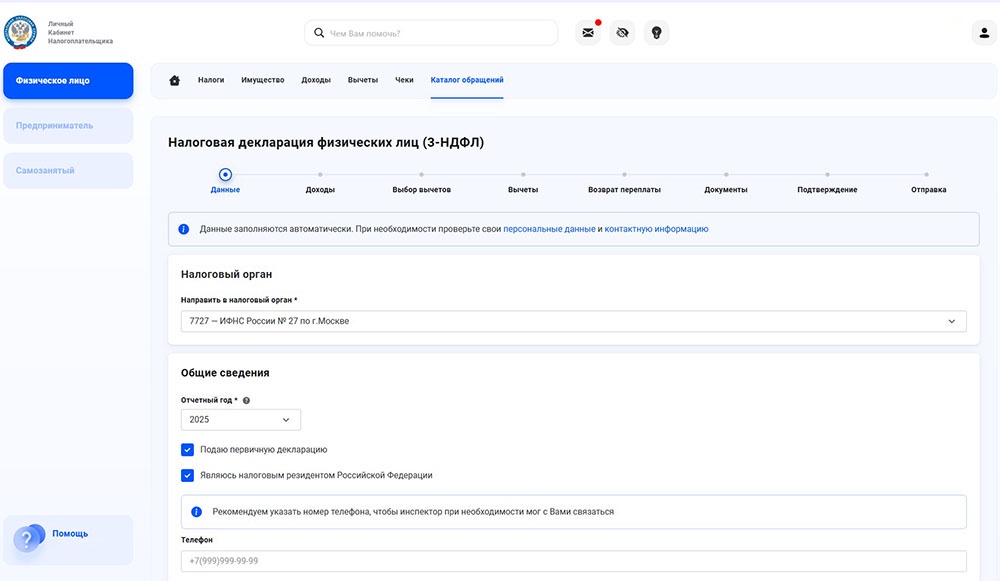Open the messages envelope icon with notification
1000x581 pixels.
(588, 32)
